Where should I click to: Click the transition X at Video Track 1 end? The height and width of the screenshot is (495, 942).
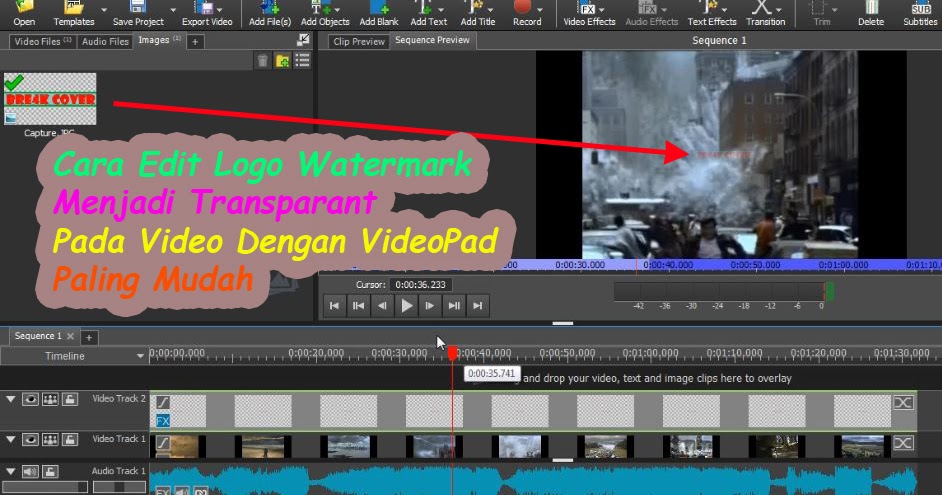tap(903, 443)
